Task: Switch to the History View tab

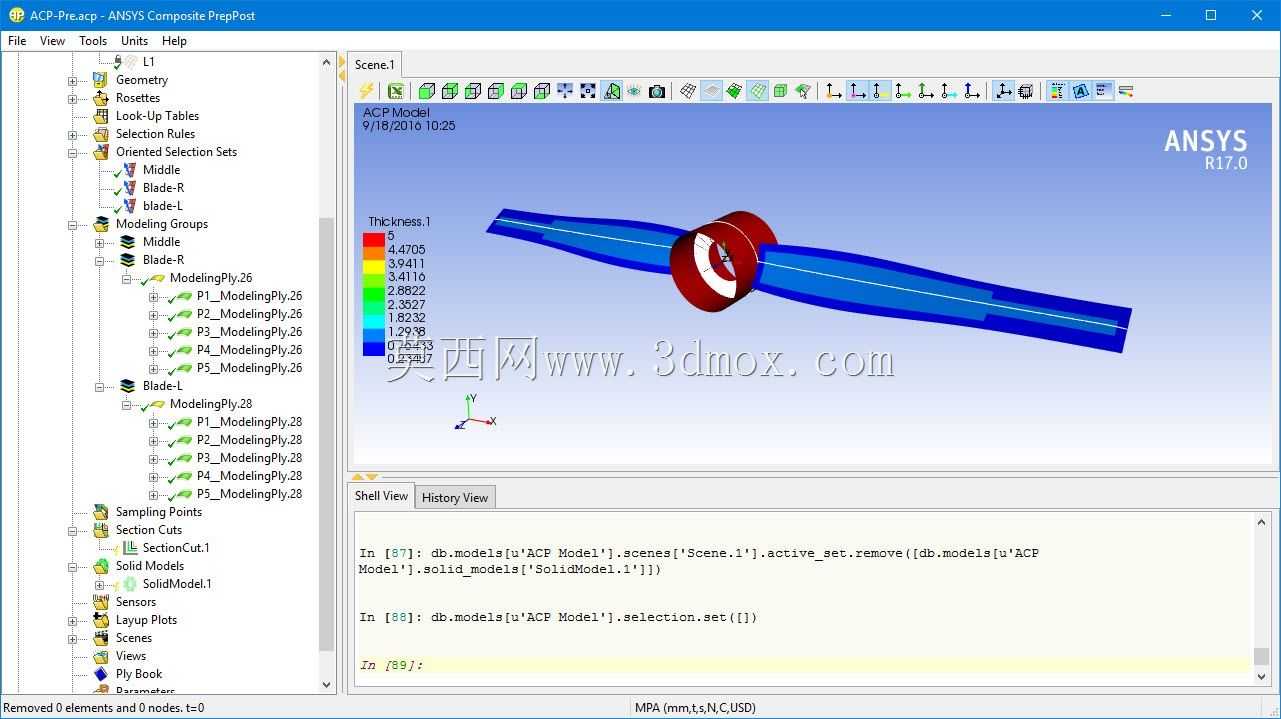Action: [x=455, y=497]
